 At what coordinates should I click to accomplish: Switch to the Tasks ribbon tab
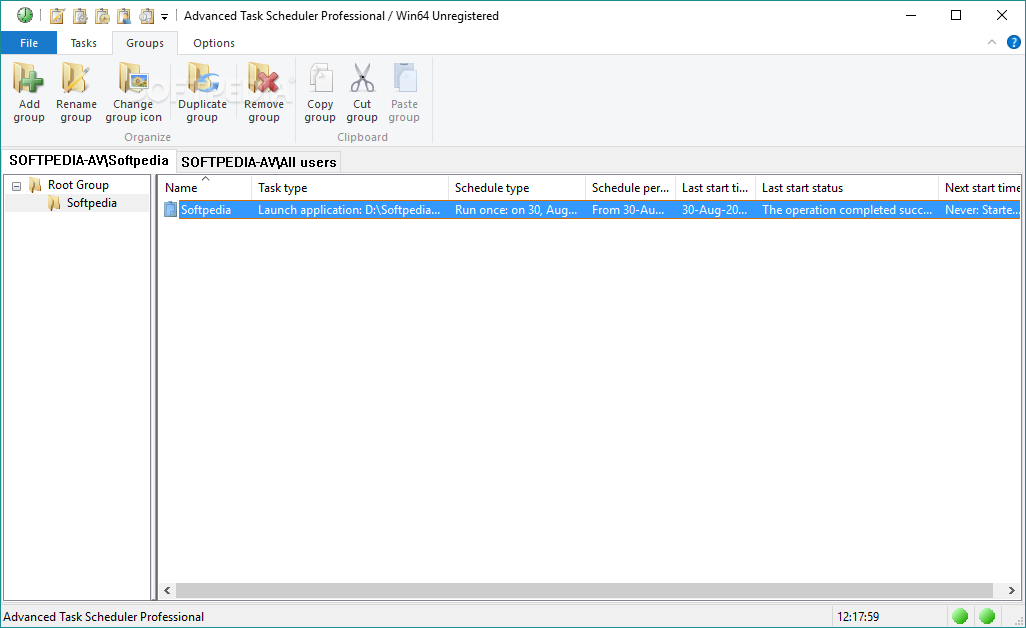[84, 42]
